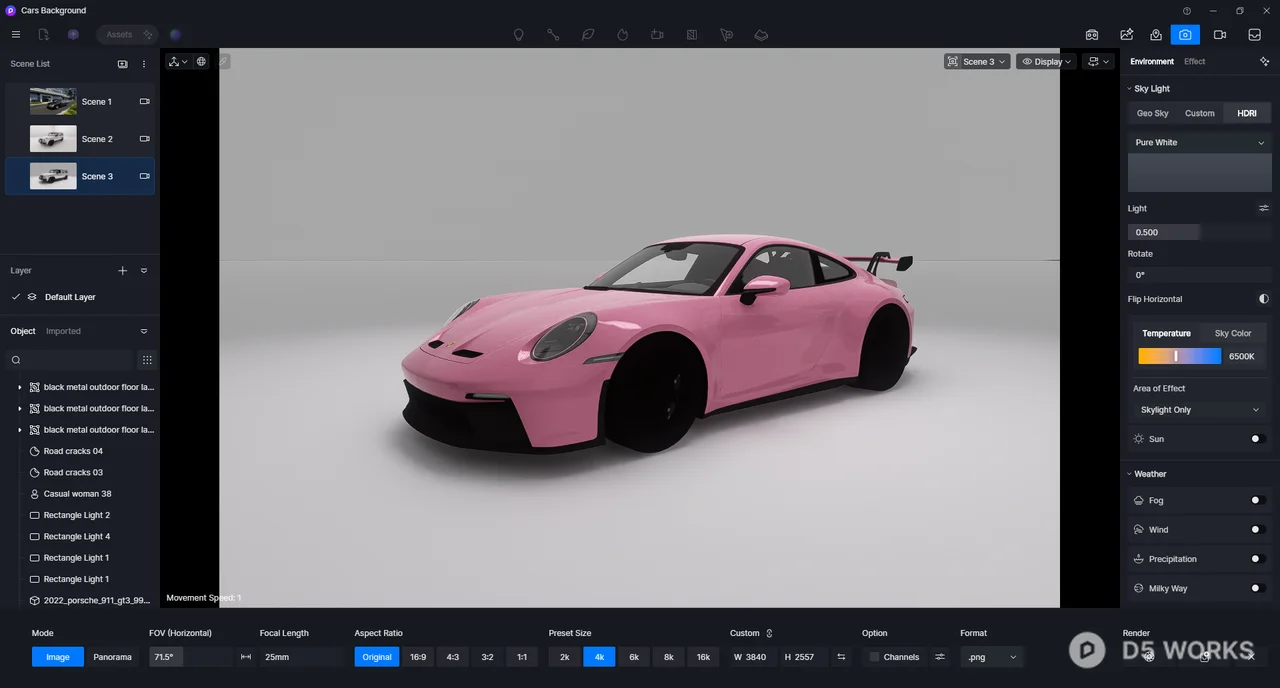Select the 8k preset size
The image size is (1280, 688).
[x=669, y=657]
